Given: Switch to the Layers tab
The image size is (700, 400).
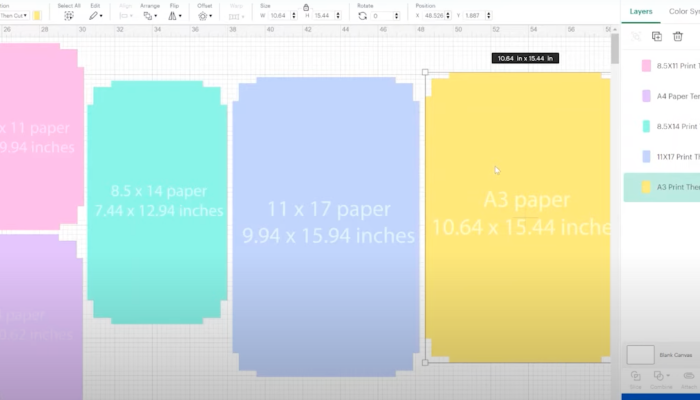Looking at the screenshot, I should (641, 12).
